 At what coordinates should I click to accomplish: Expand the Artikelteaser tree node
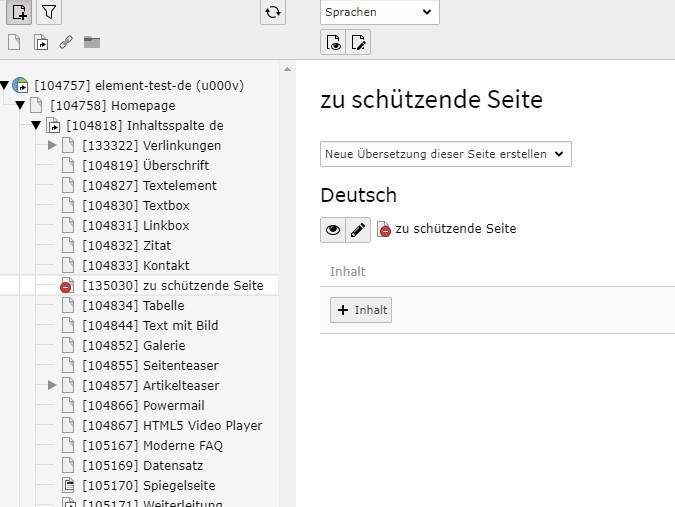coord(52,385)
